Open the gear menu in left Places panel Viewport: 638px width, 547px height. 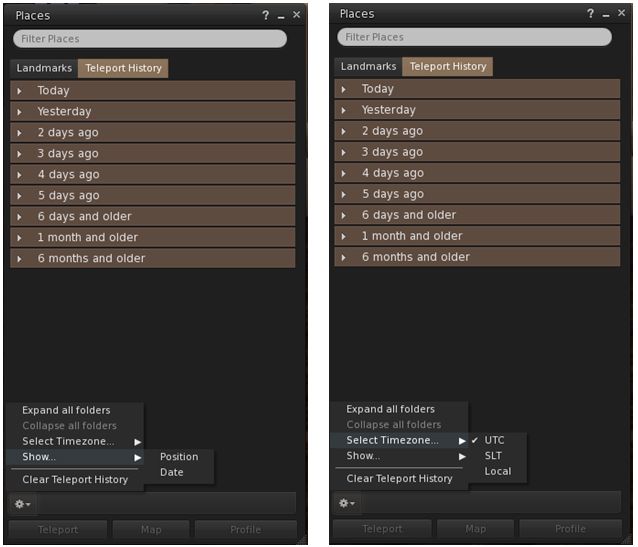pyautogui.click(x=22, y=505)
